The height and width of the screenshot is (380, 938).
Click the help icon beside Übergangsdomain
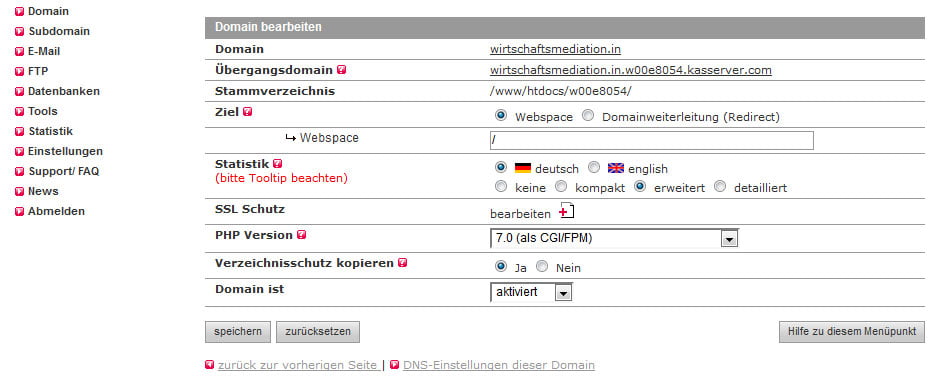[x=342, y=69]
